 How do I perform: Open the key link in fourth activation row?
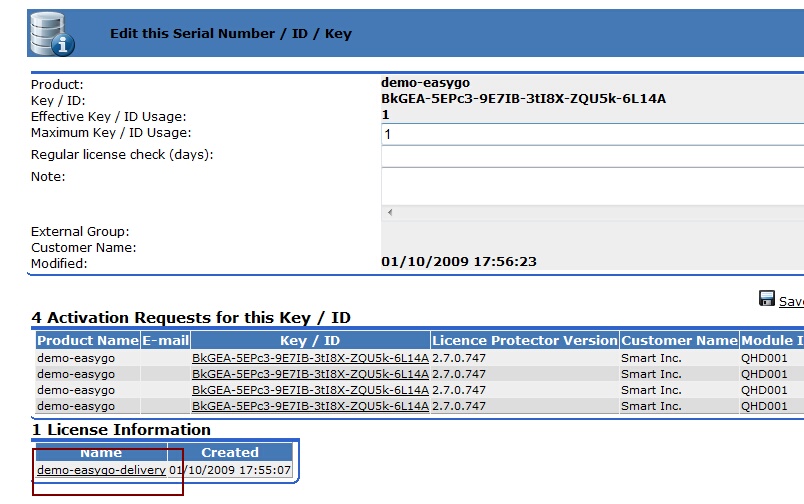tap(310, 406)
